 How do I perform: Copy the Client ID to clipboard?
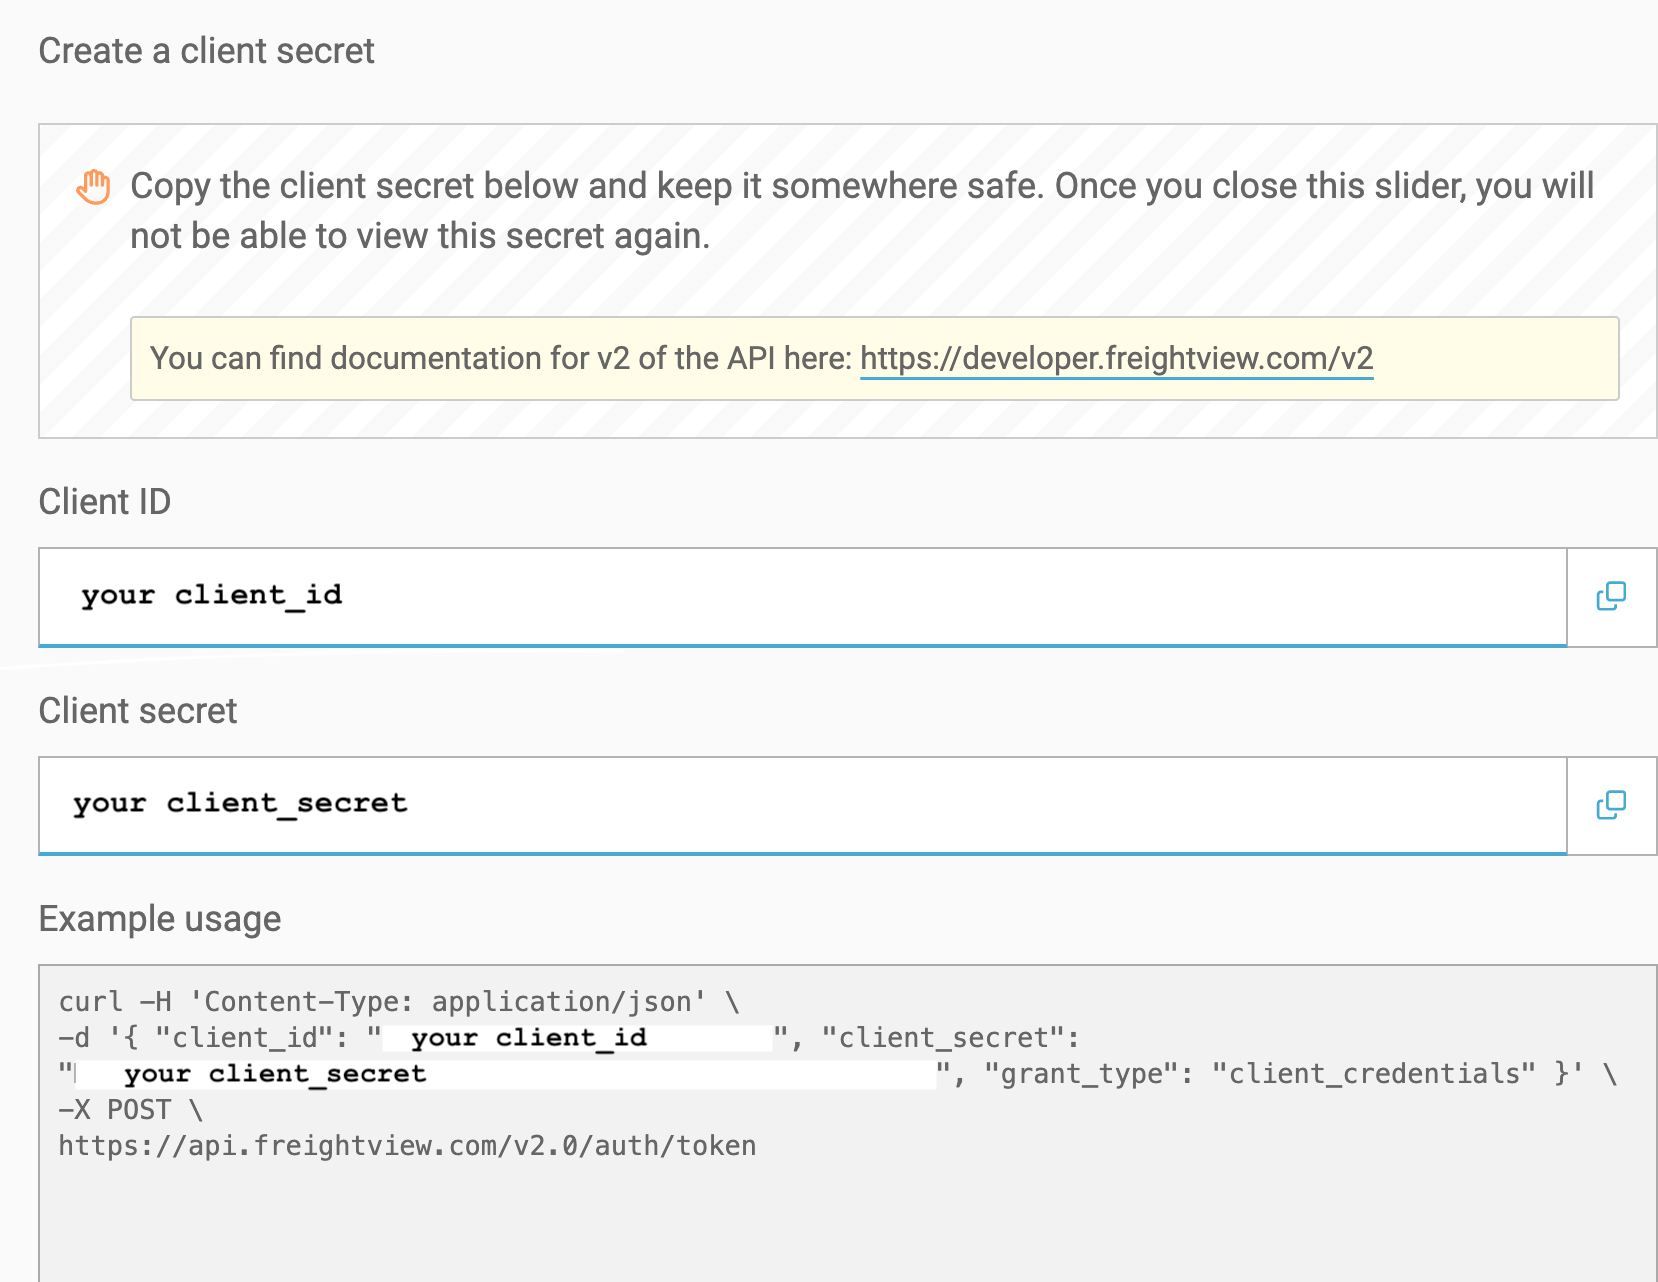pyautogui.click(x=1611, y=597)
